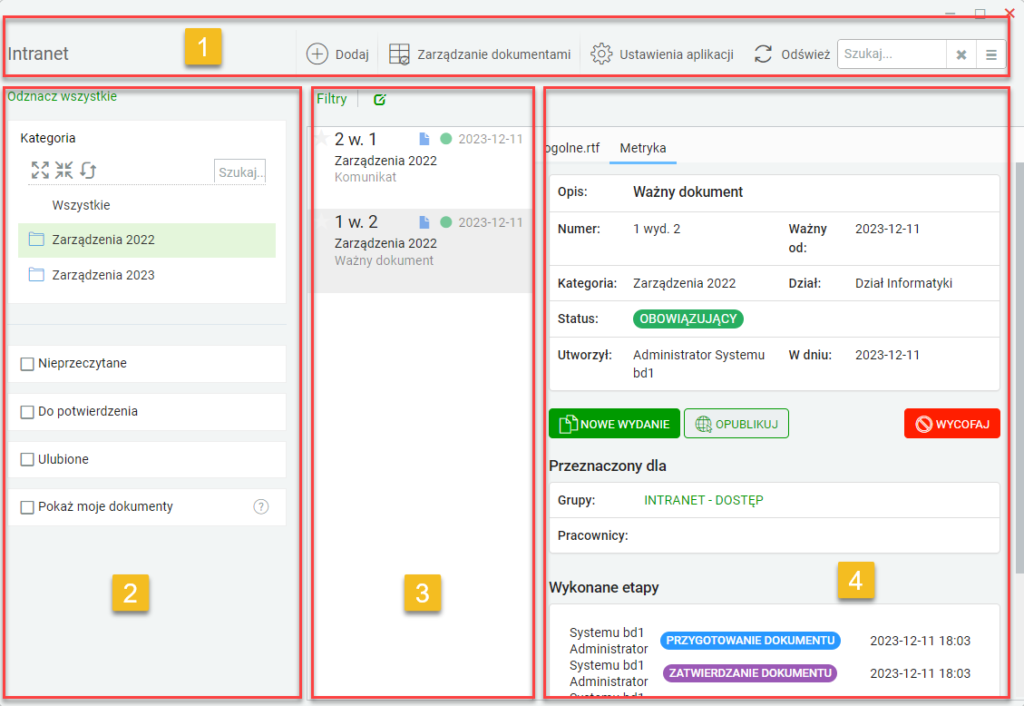Click file icon on 2 w. 1 row
Image resolution: width=1024 pixels, height=706 pixels.
[424, 139]
